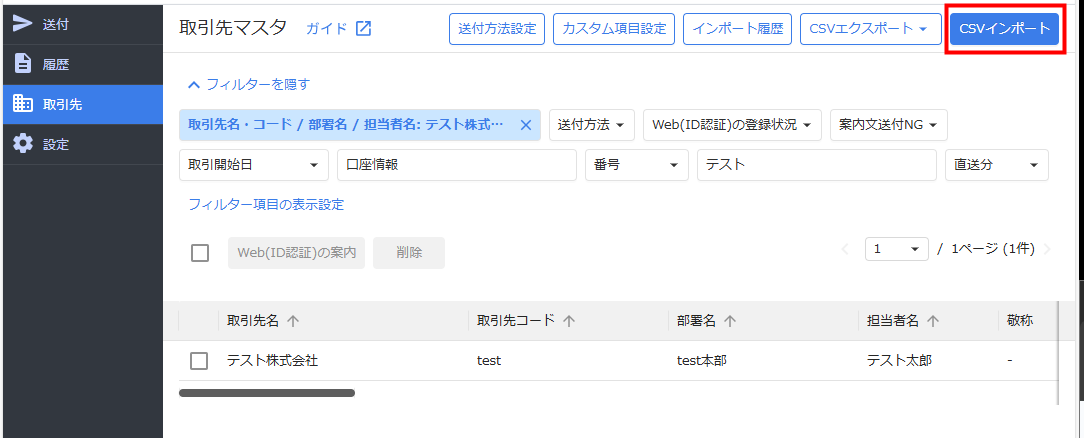Sort by 担当者名 using the arrow icon
Screen dimensions: 1084x438
(x=933, y=321)
